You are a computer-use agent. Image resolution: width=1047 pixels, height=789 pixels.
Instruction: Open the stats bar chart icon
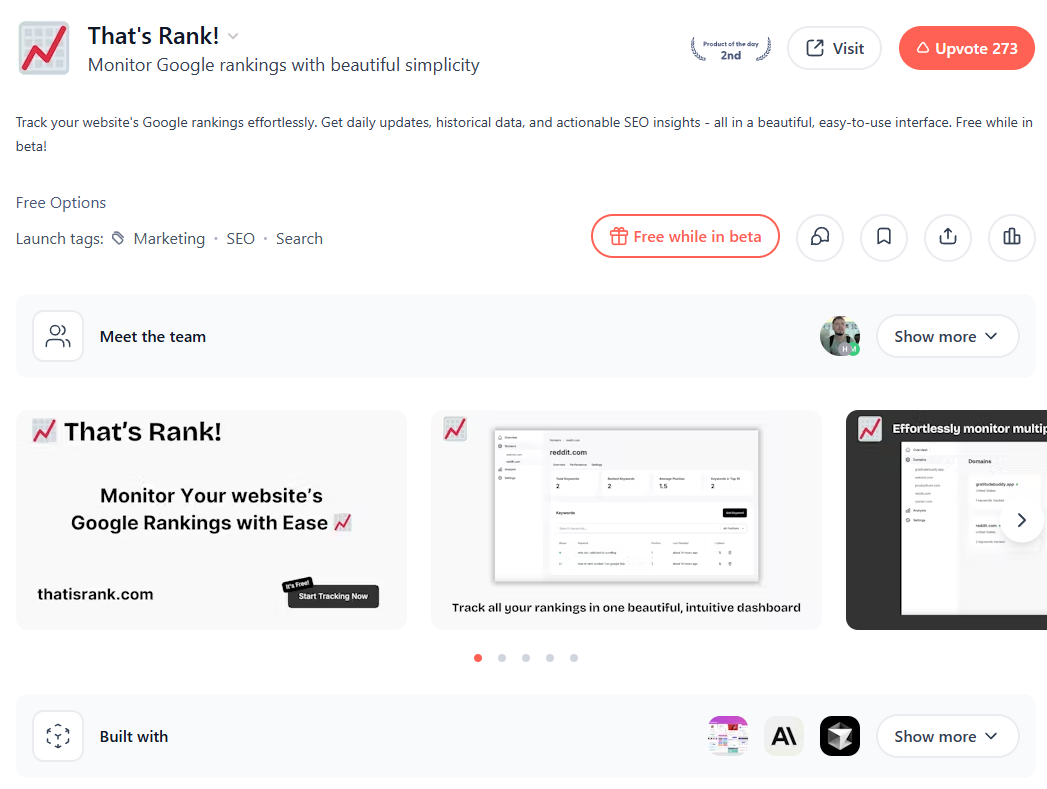[1012, 237]
